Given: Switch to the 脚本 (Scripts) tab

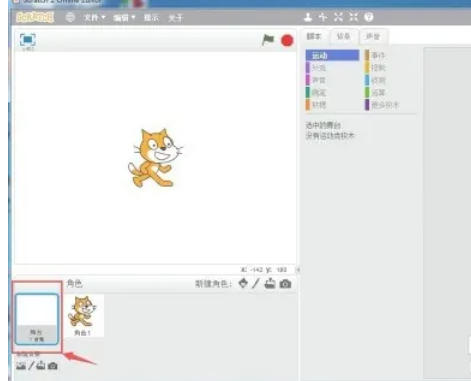Looking at the screenshot, I should [x=314, y=36].
